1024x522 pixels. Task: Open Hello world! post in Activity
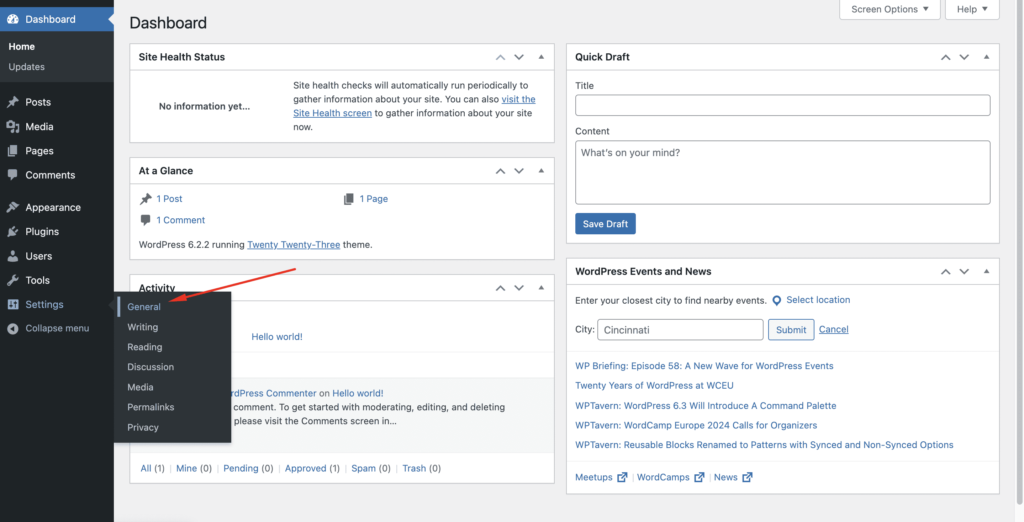277,336
